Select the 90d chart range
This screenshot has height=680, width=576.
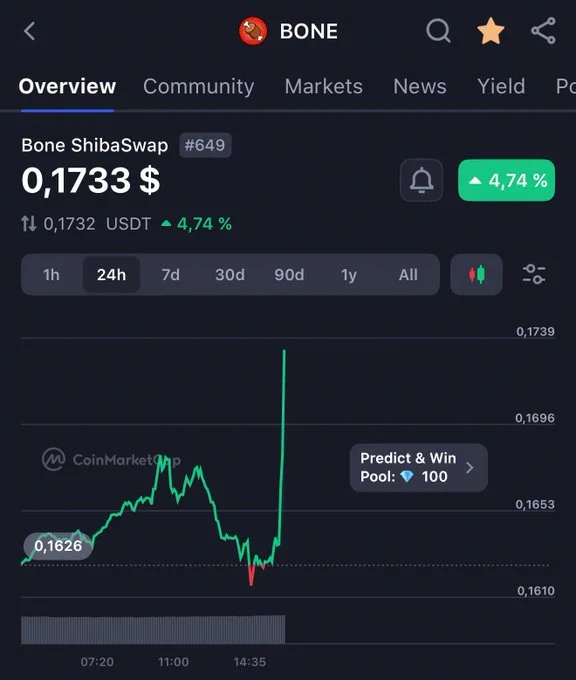pyautogui.click(x=289, y=275)
